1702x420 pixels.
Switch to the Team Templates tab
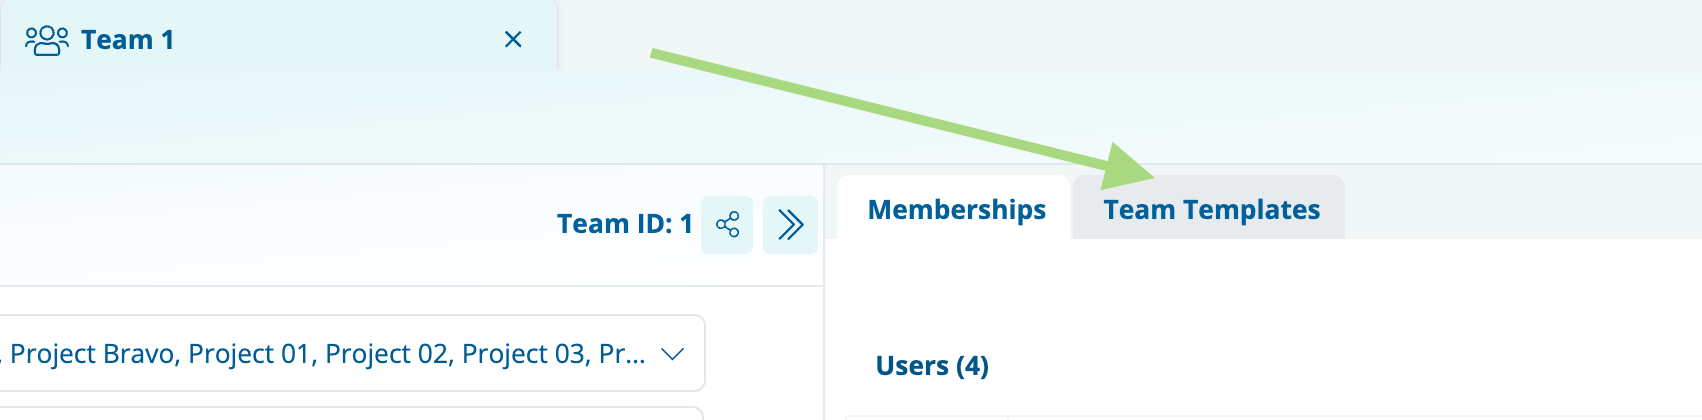[1210, 209]
